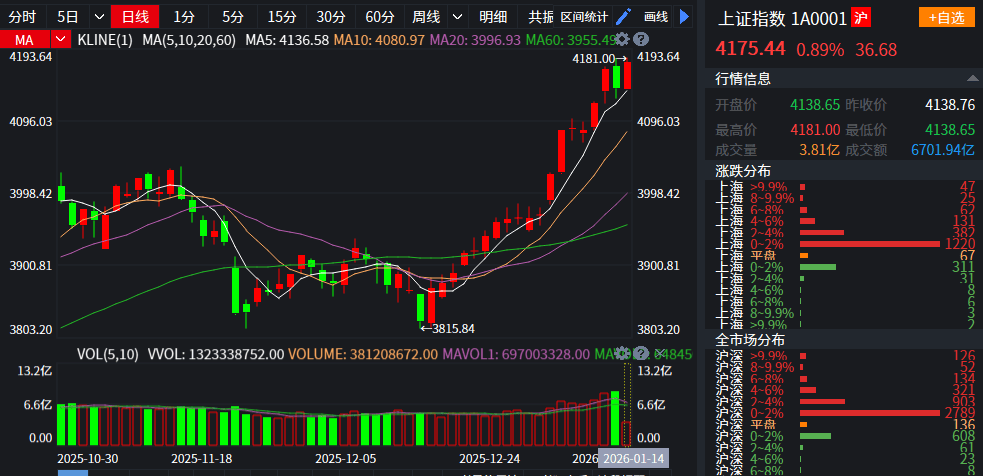983x476 pixels.
Task: Open settings gear in the VOL panel
Action: [622, 353]
